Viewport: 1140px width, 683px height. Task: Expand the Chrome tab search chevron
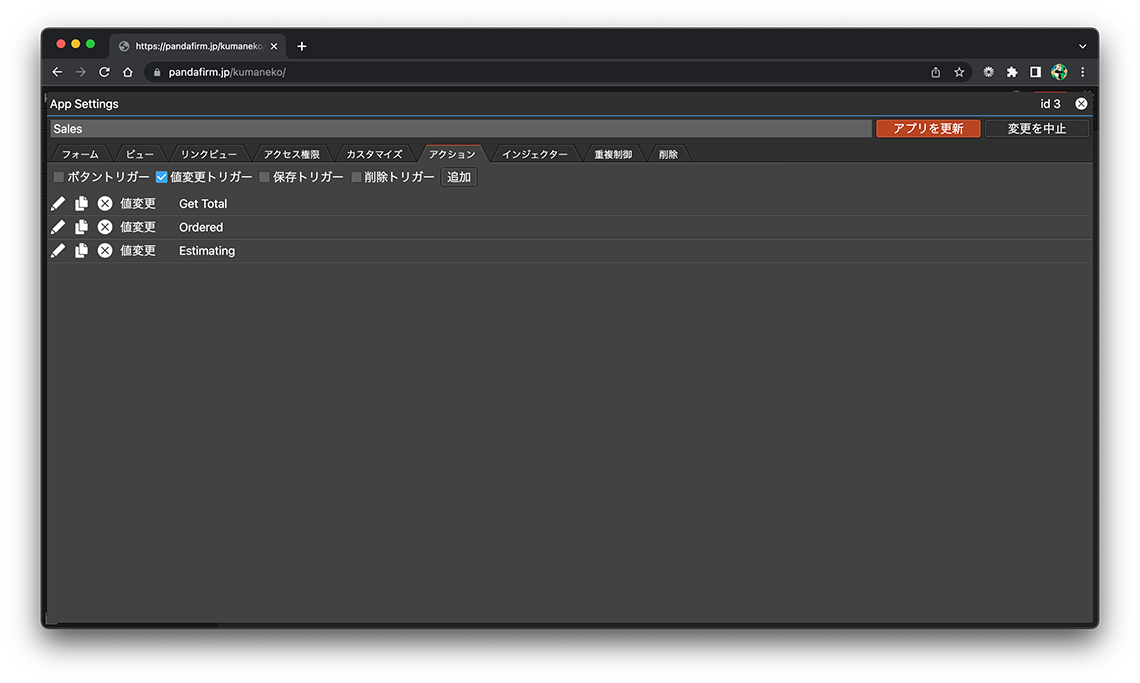pos(1082,46)
